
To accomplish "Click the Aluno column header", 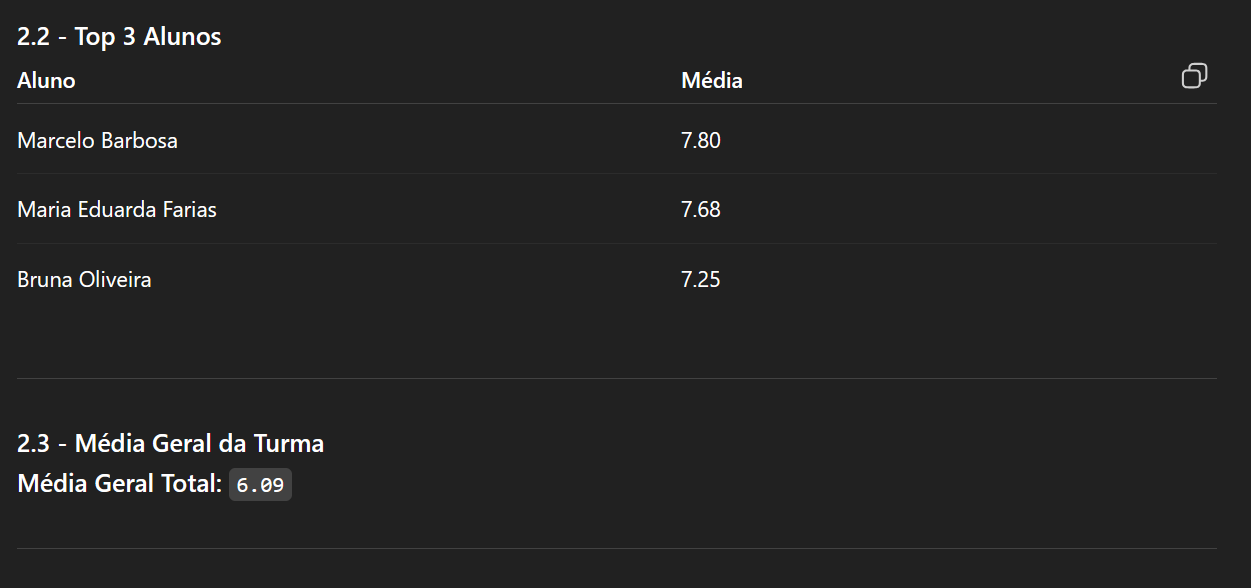I will (46, 81).
